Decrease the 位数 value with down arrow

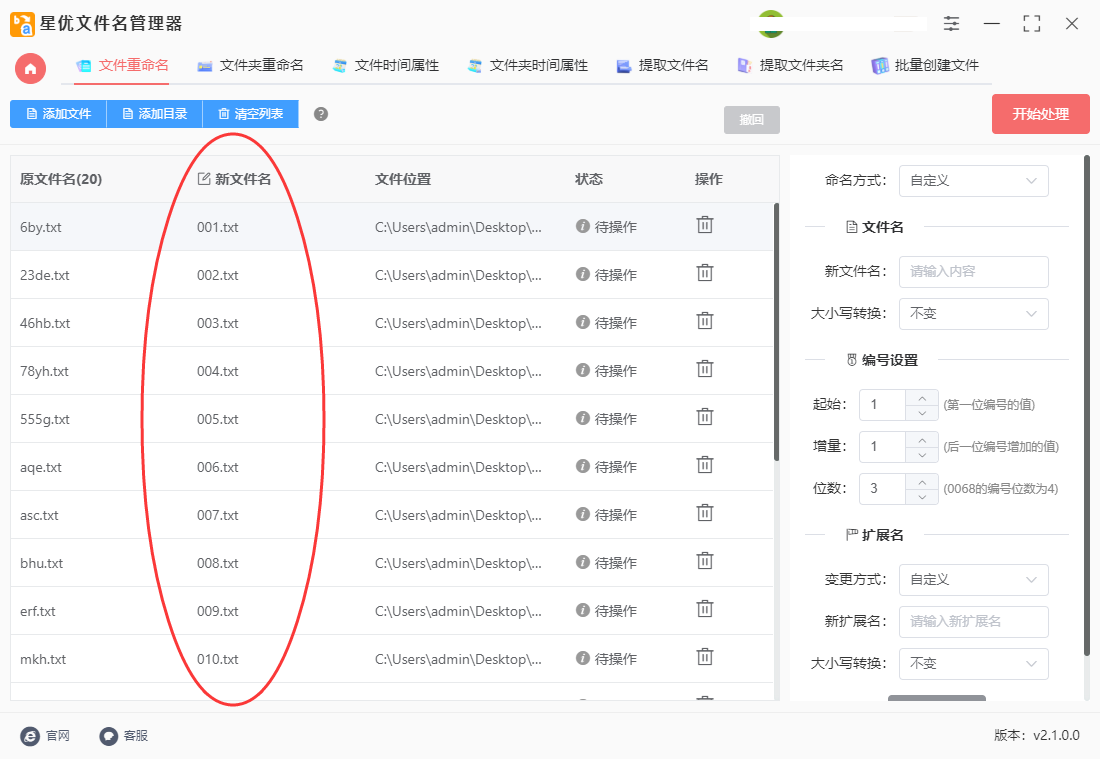tap(922, 497)
